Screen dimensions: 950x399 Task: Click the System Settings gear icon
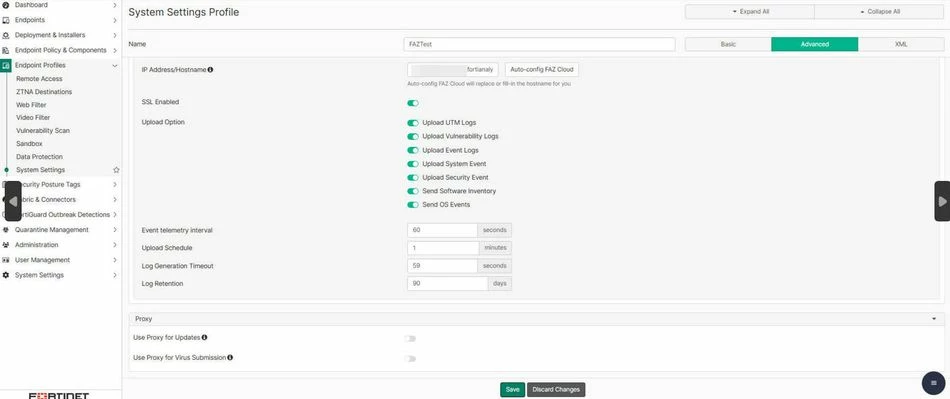[5, 275]
